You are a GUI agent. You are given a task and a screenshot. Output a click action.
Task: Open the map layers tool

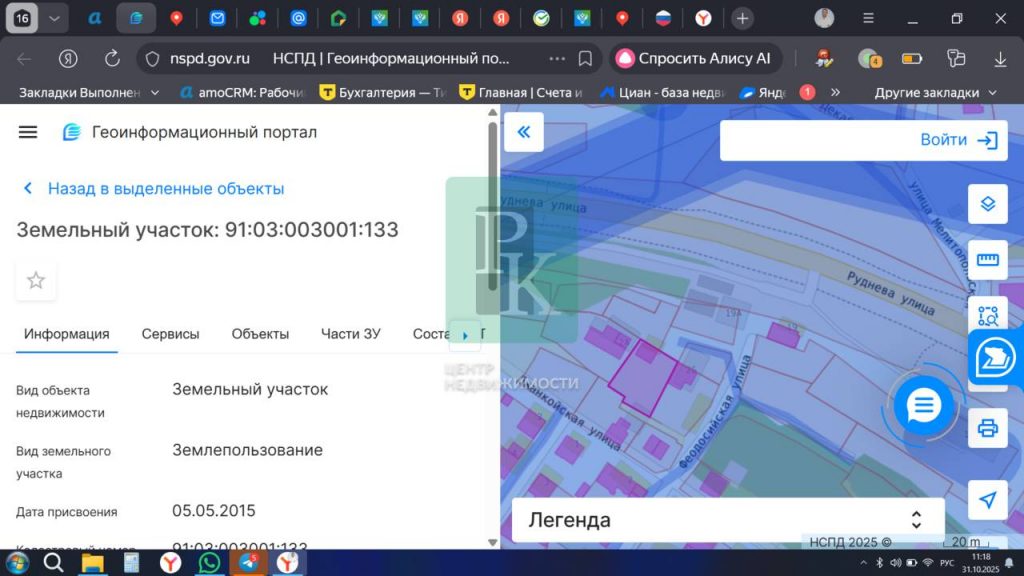point(987,204)
